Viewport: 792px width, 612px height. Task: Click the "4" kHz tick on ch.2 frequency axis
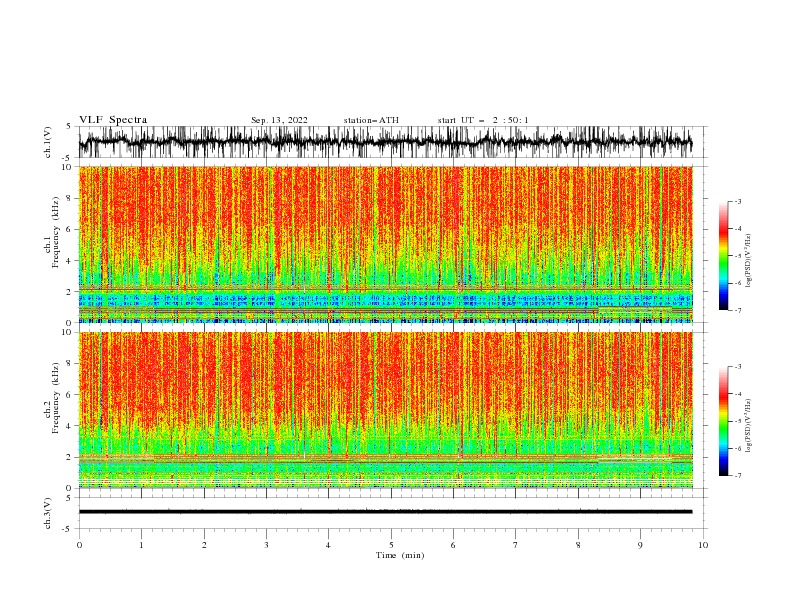(70, 426)
